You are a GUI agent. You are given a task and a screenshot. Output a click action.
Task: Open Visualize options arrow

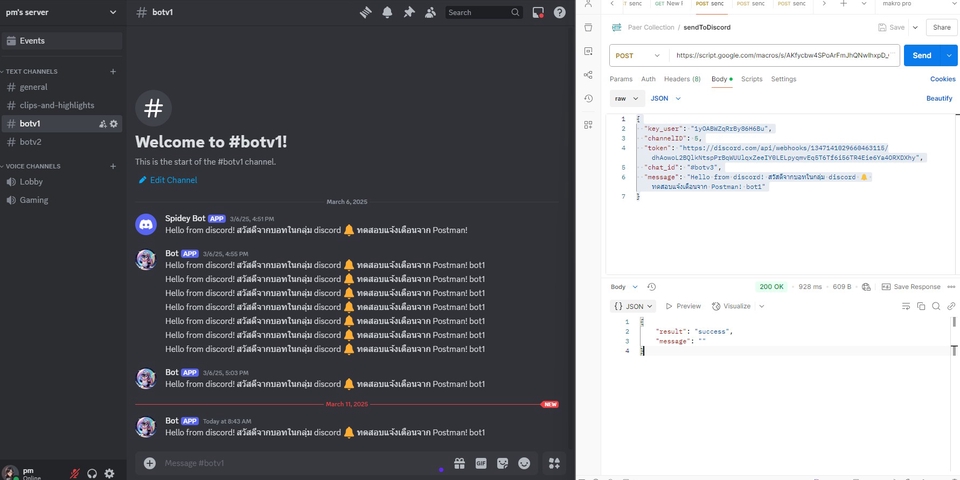click(762, 306)
